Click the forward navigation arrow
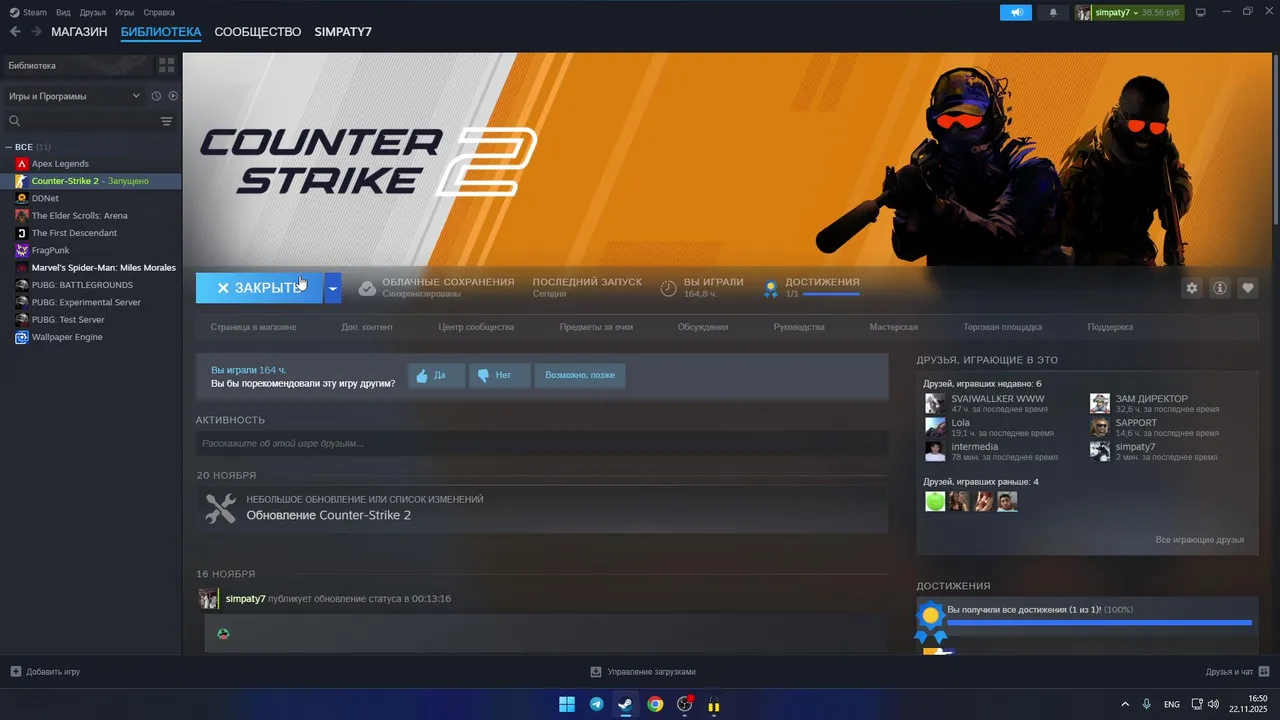The height and width of the screenshot is (720, 1280). [36, 32]
